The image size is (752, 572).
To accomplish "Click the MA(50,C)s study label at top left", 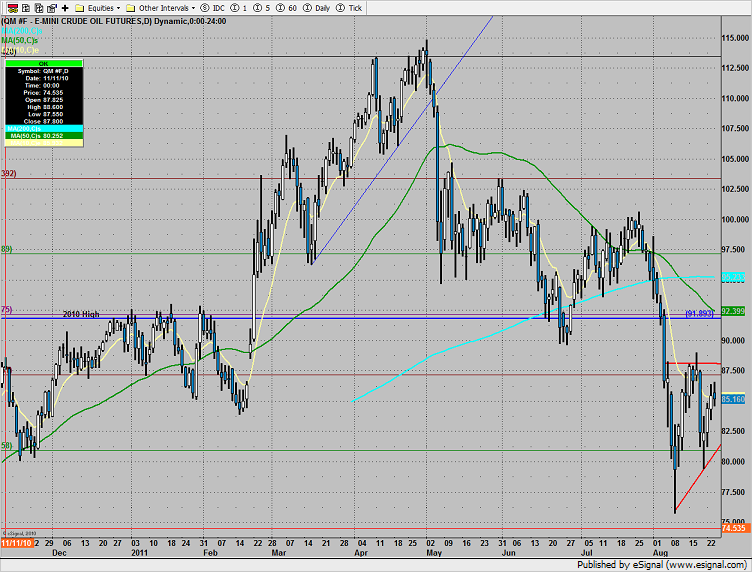I will 20,40.
